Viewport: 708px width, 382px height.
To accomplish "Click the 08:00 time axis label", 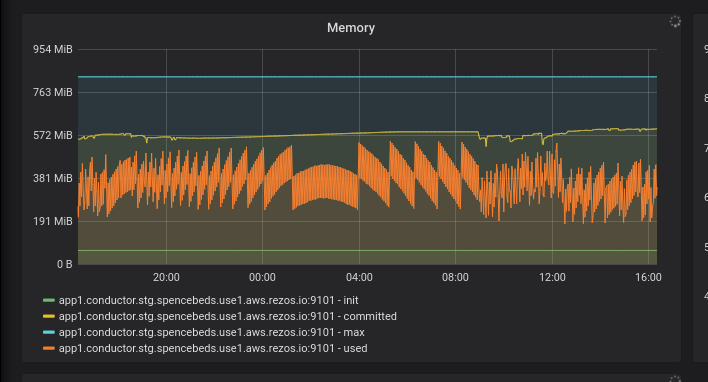I will click(x=455, y=277).
